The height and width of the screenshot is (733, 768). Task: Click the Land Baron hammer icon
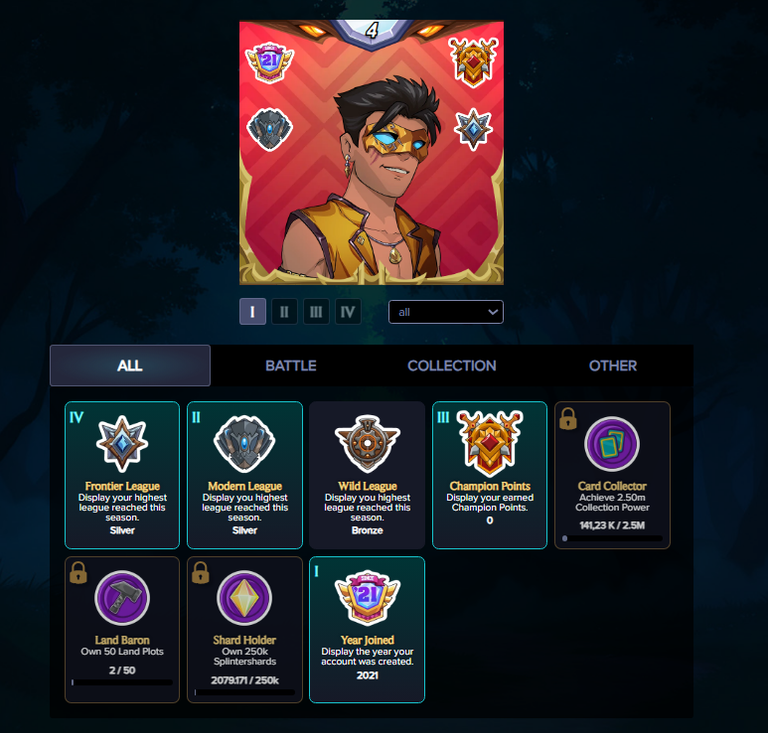click(x=122, y=598)
